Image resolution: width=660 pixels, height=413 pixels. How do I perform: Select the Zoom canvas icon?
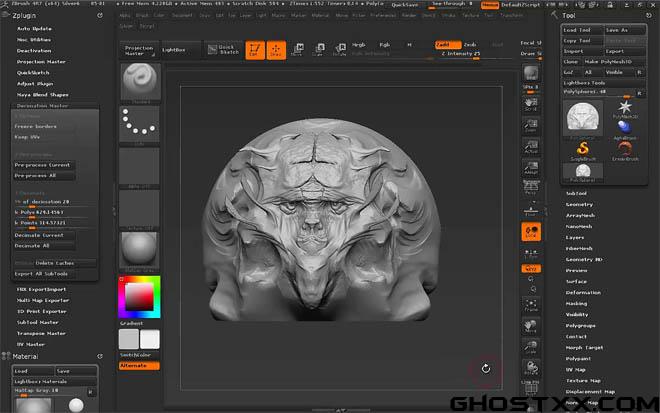tap(531, 125)
